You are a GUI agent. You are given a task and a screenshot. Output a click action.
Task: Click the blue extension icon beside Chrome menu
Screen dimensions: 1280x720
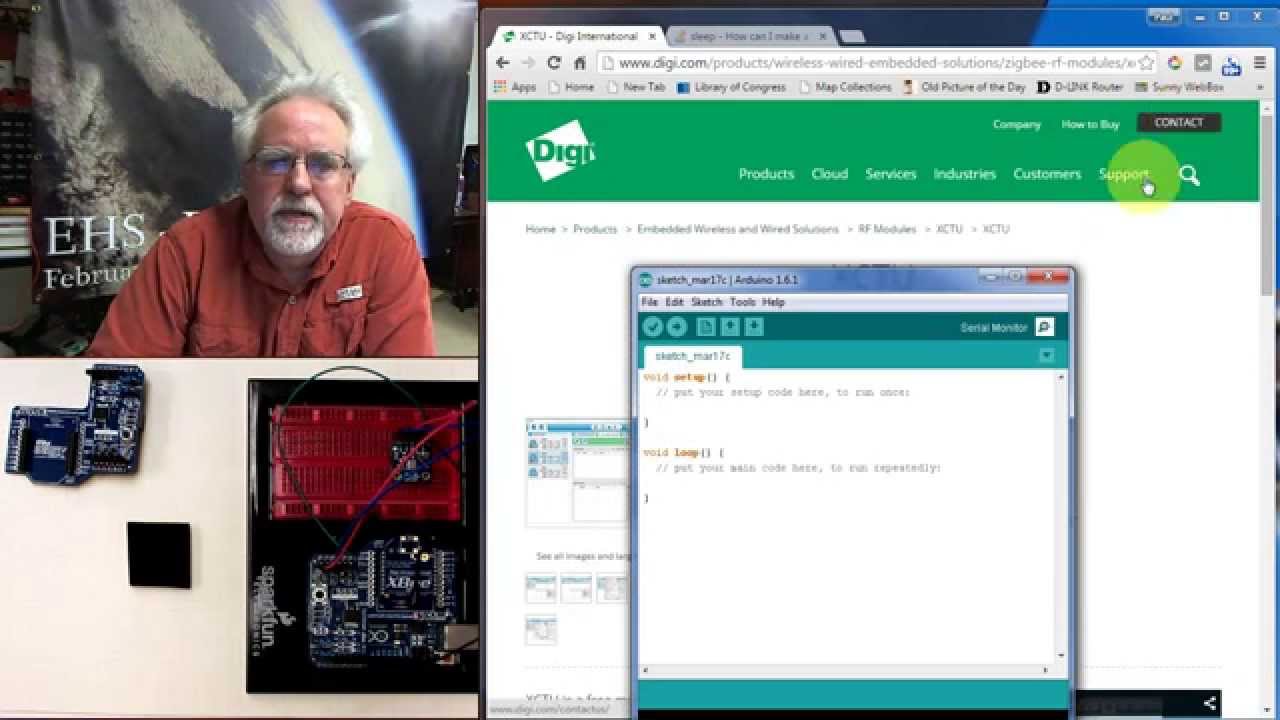pos(1231,65)
